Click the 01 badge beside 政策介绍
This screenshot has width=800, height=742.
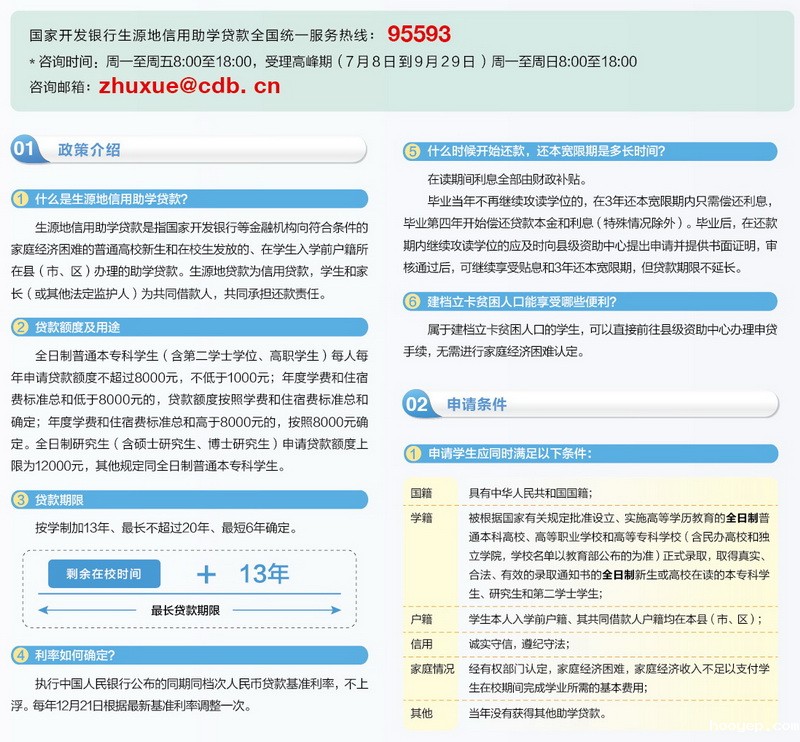pyautogui.click(x=26, y=149)
